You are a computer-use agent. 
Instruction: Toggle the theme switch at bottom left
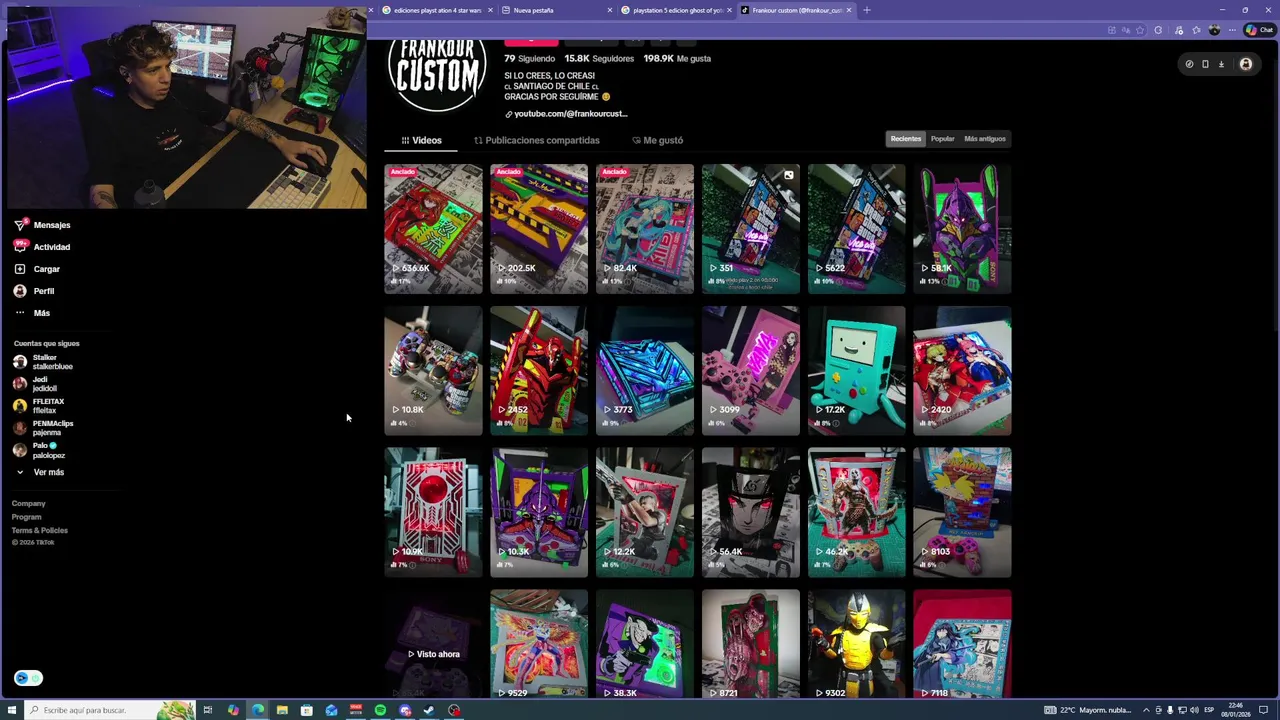28,678
